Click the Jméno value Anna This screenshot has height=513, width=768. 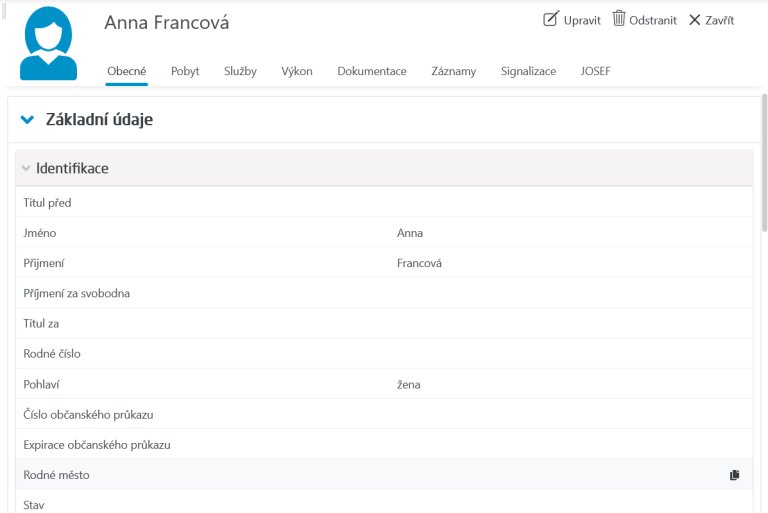[409, 233]
